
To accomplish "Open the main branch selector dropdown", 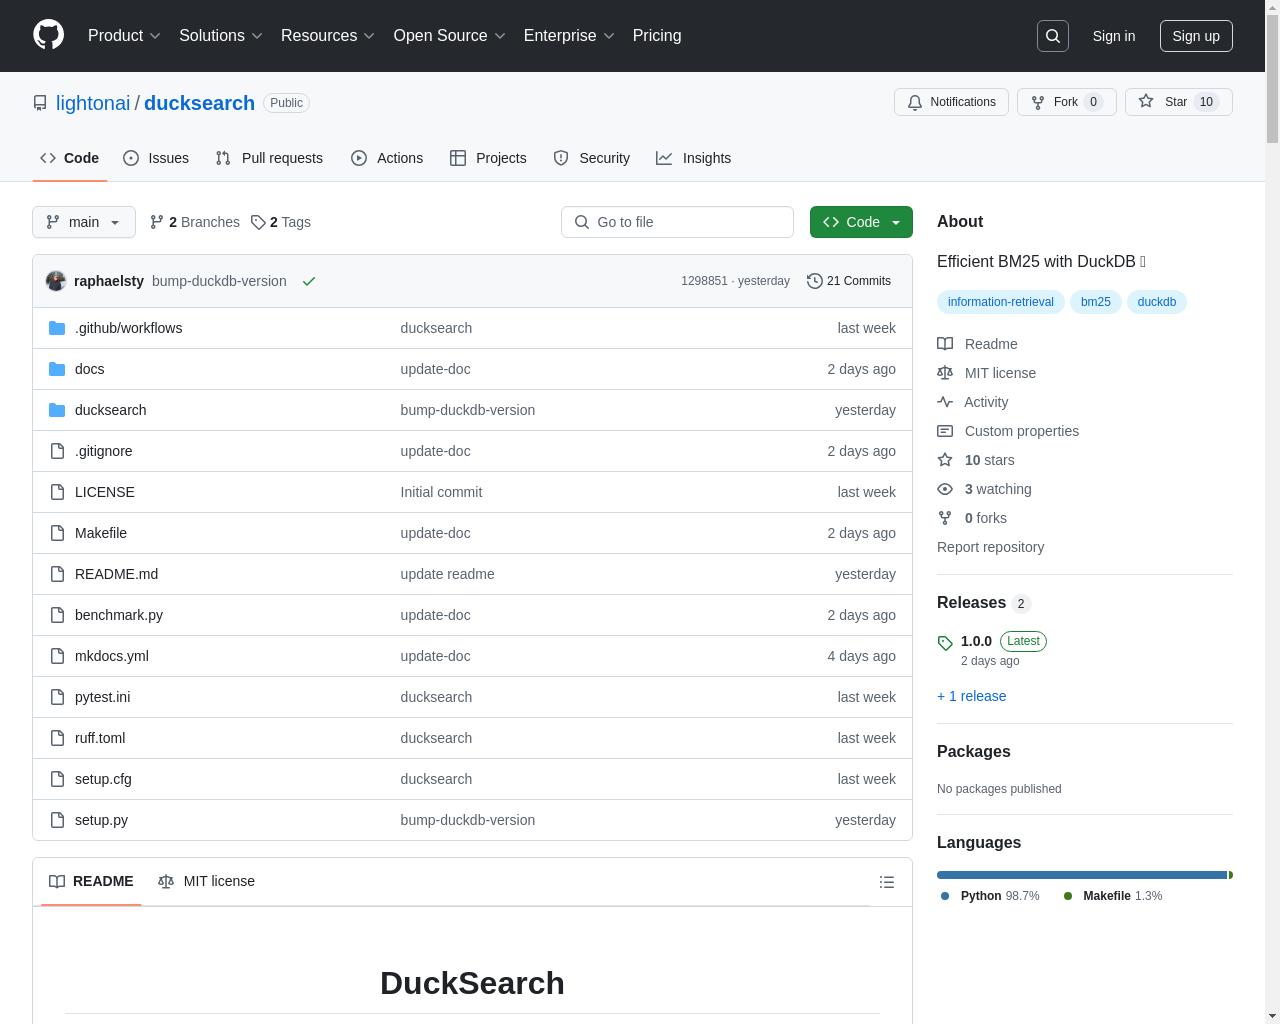I will click(x=84, y=222).
